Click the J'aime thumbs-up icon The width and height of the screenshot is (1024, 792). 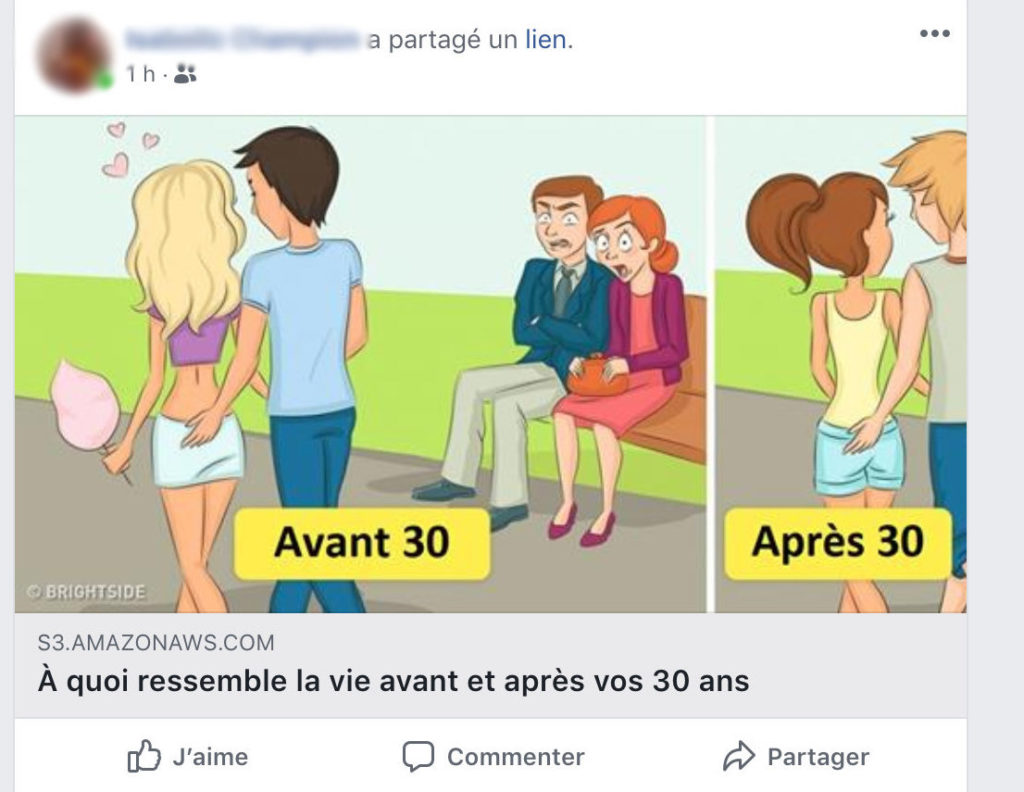tap(144, 757)
